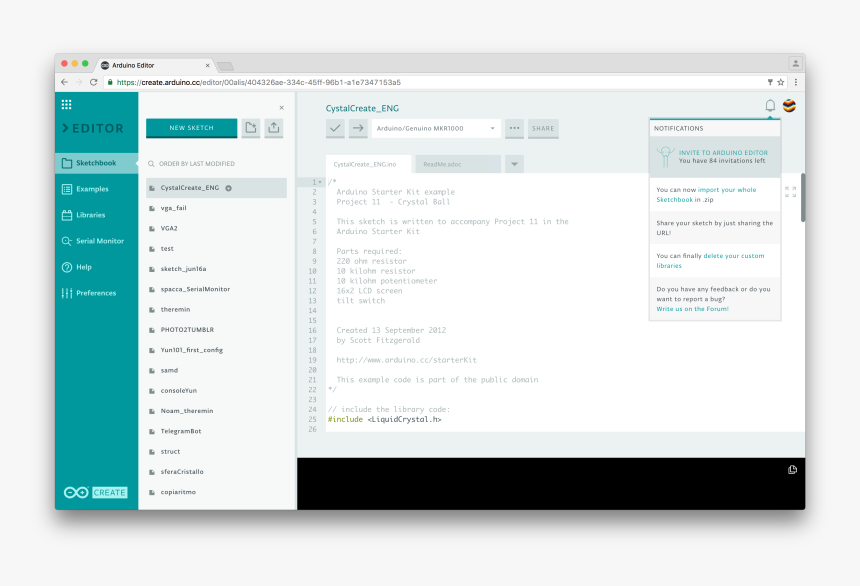Switch to the ReadMe.adoc tab
The height and width of the screenshot is (586, 860).
(x=458, y=164)
